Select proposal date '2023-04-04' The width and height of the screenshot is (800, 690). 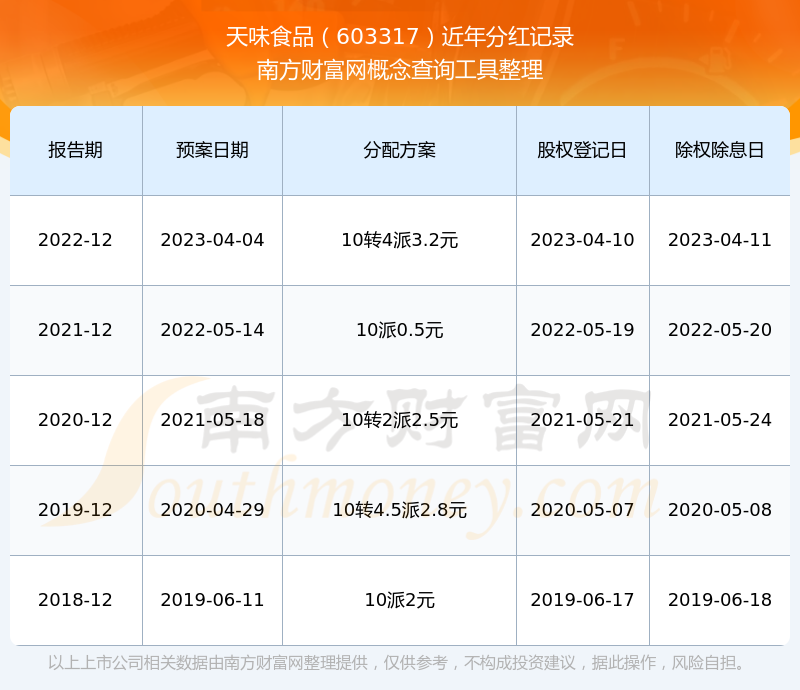tap(212, 240)
